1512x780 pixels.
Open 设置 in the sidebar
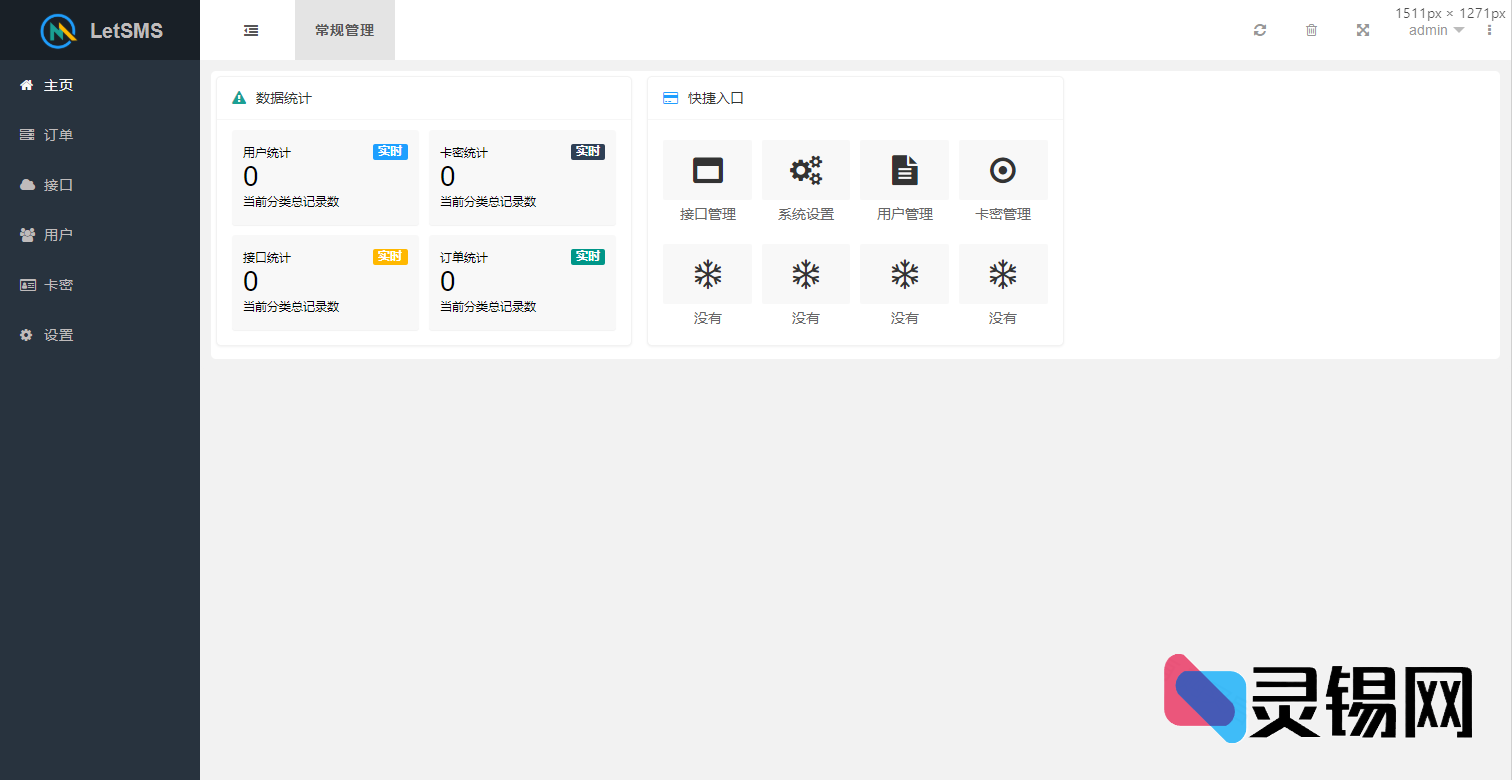(58, 335)
